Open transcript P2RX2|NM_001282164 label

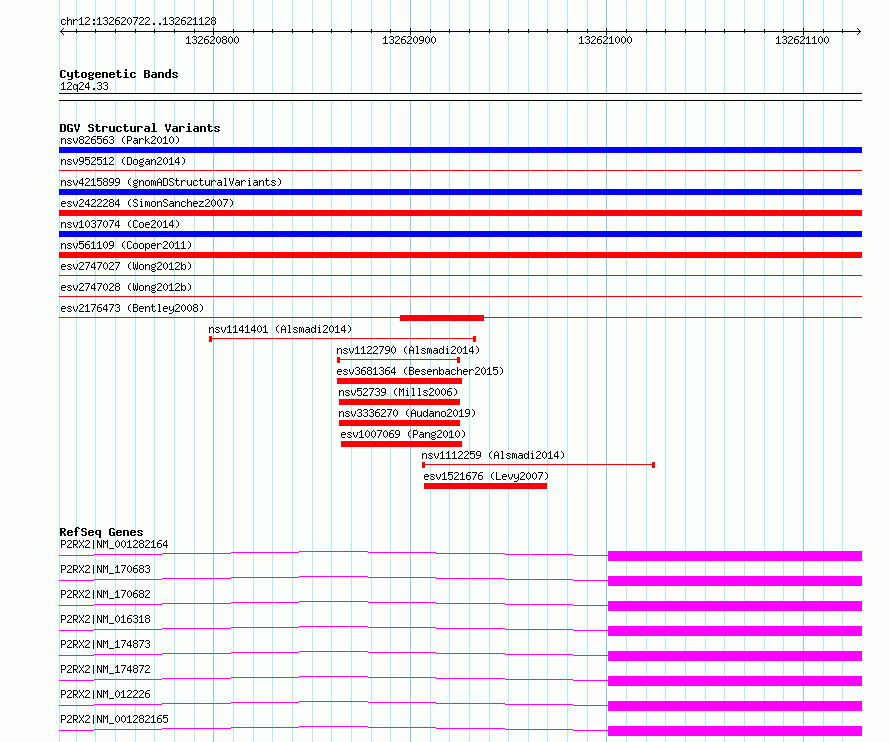click(114, 544)
